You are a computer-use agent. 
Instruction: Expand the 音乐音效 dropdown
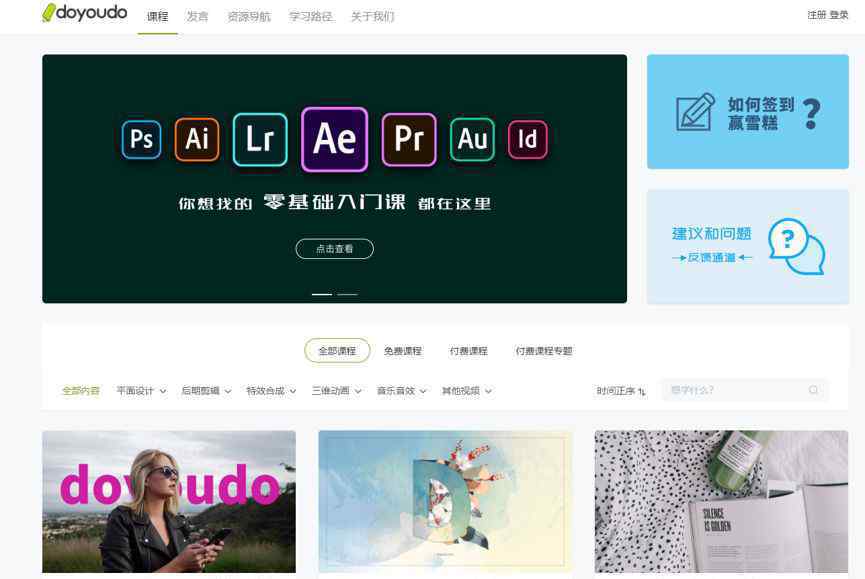402,391
